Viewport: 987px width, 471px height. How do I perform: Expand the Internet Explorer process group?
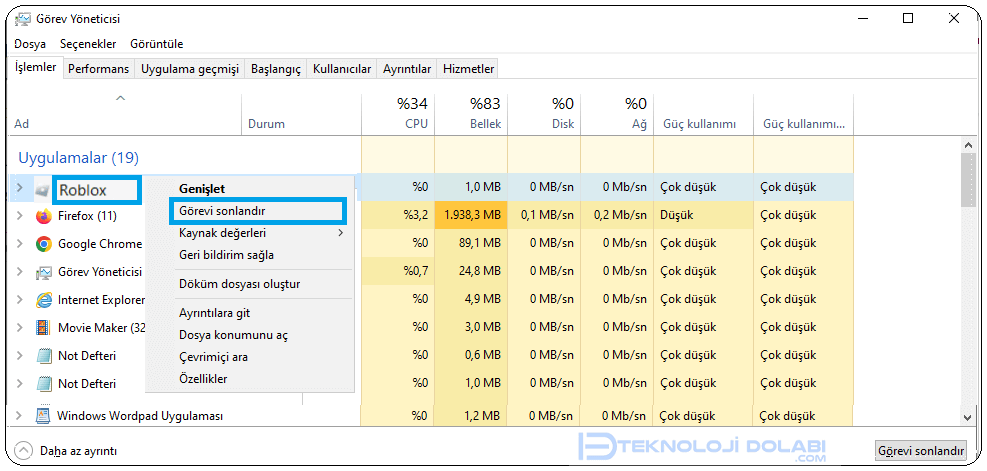19,300
